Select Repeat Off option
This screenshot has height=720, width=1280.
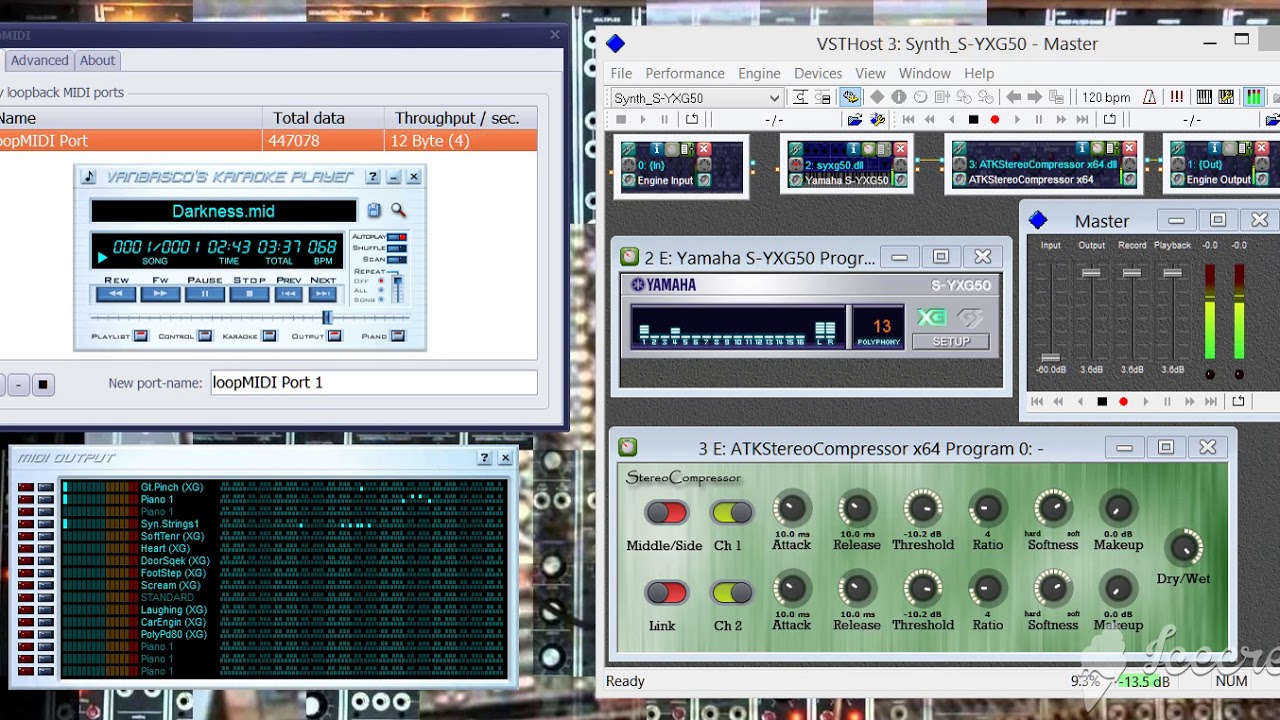[381, 281]
